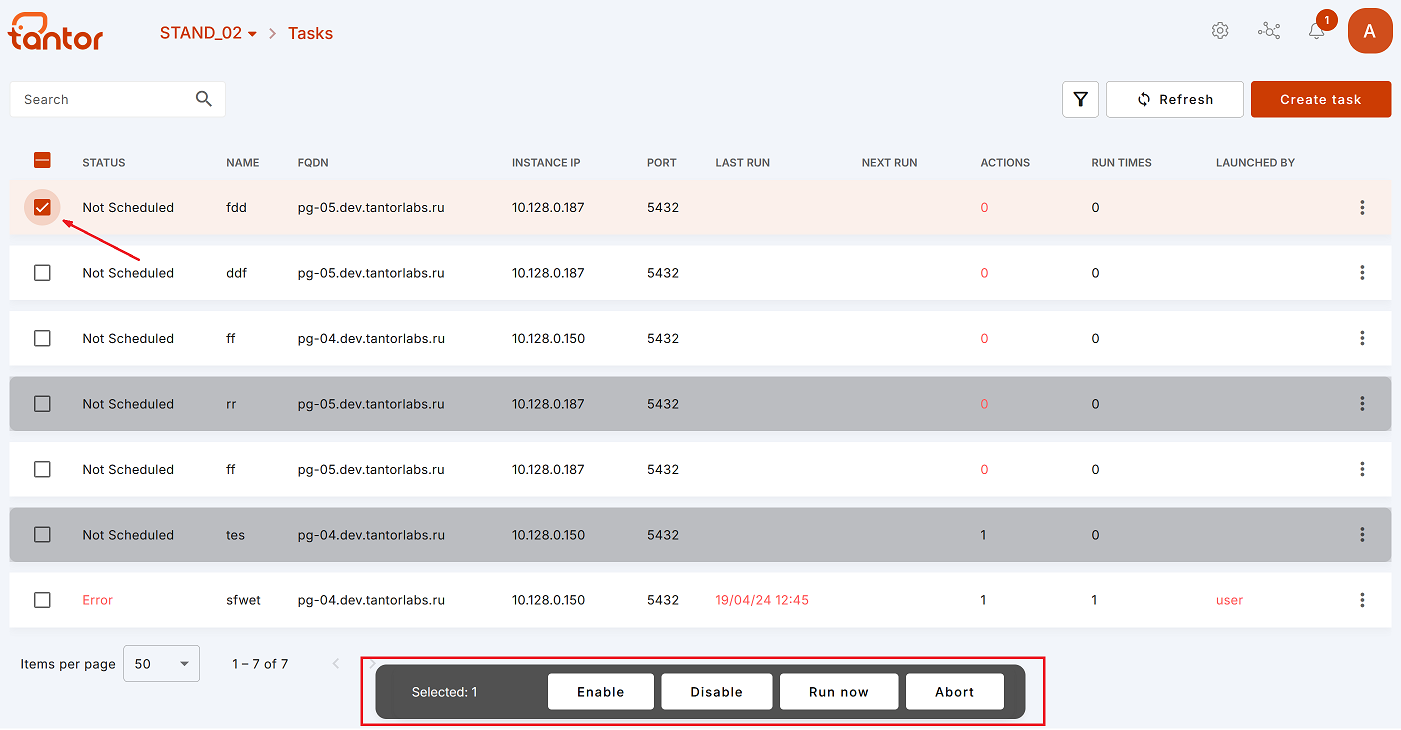1401x730 pixels.
Task: Open the three-dot menu for task ddf
Action: [1362, 273]
